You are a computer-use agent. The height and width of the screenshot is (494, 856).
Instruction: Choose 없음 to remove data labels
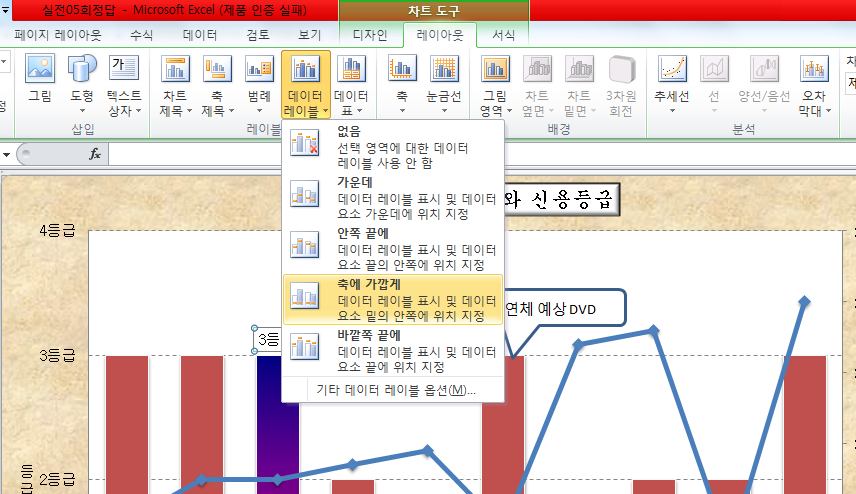click(393, 147)
